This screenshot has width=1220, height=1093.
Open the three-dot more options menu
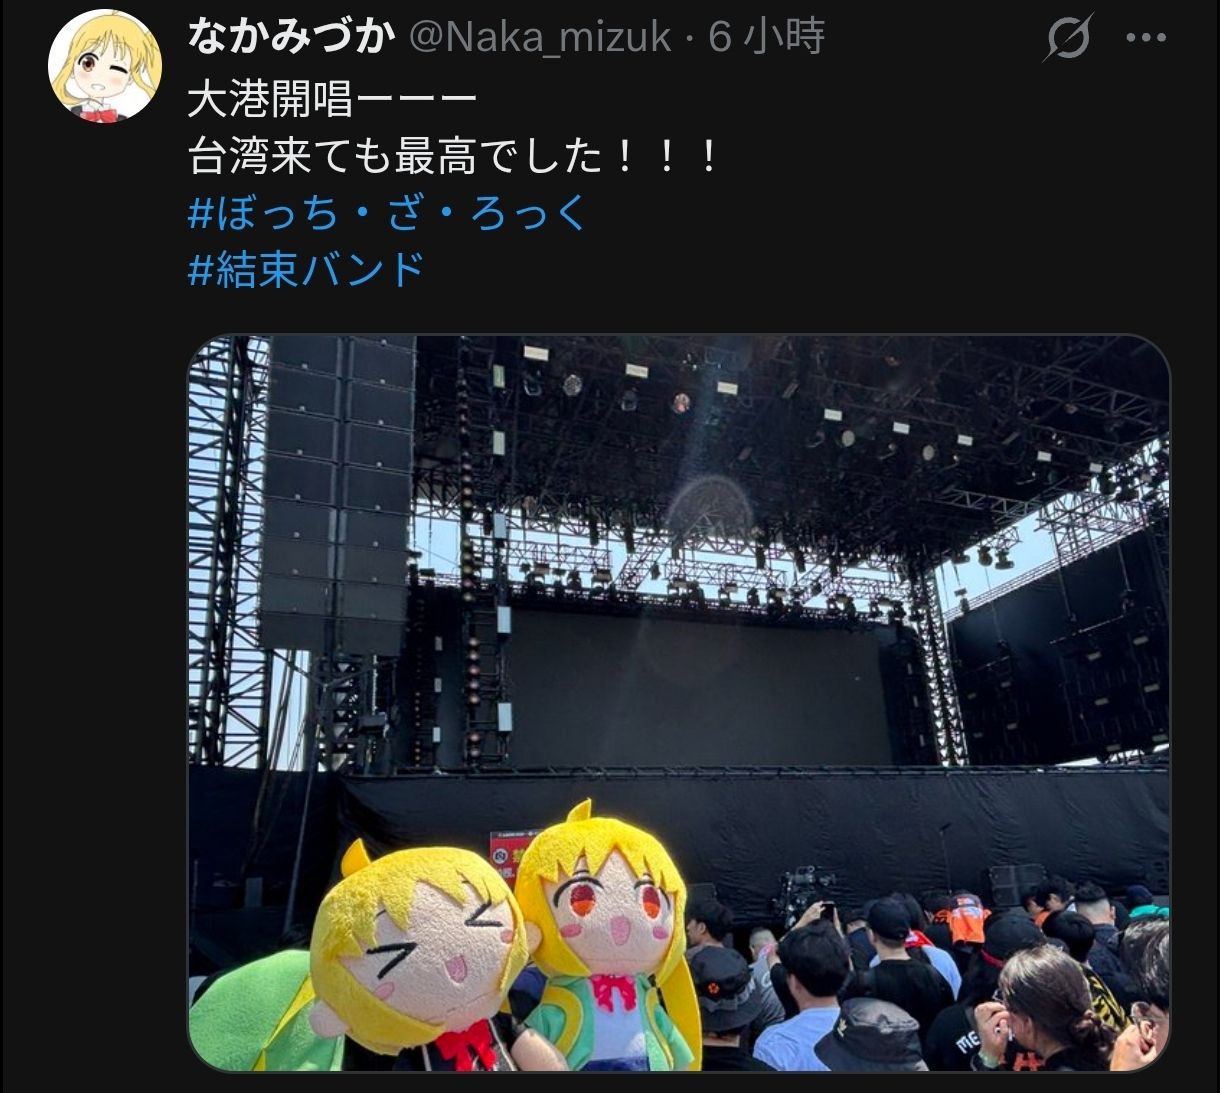click(1146, 38)
